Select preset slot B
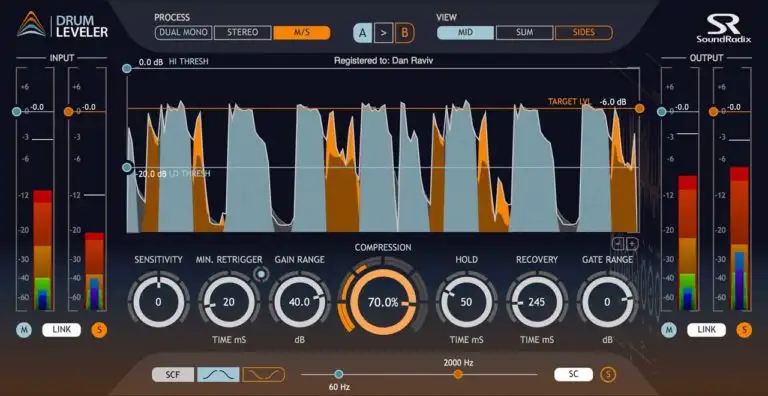This screenshot has height=396, width=768. coord(405,33)
